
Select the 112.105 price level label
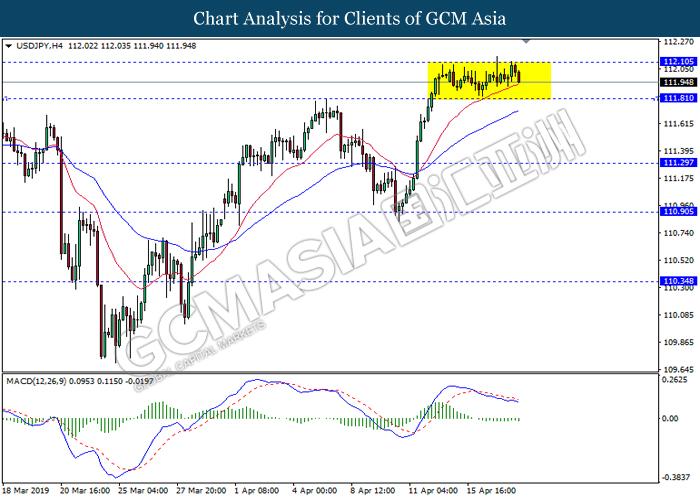(x=678, y=62)
